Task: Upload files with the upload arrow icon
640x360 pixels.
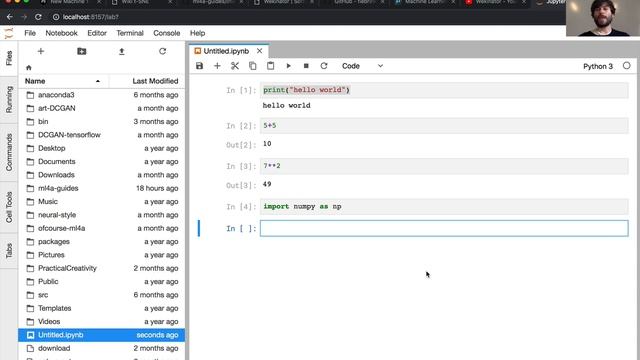Action: coord(122,51)
